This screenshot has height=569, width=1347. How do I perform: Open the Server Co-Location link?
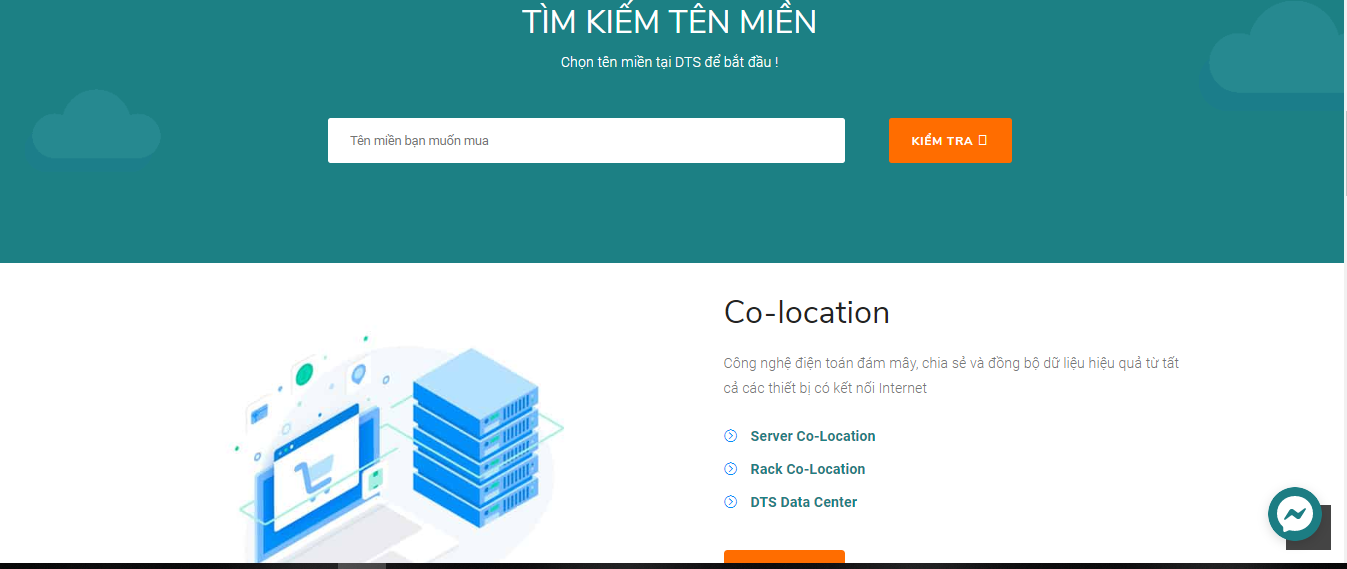pos(813,436)
